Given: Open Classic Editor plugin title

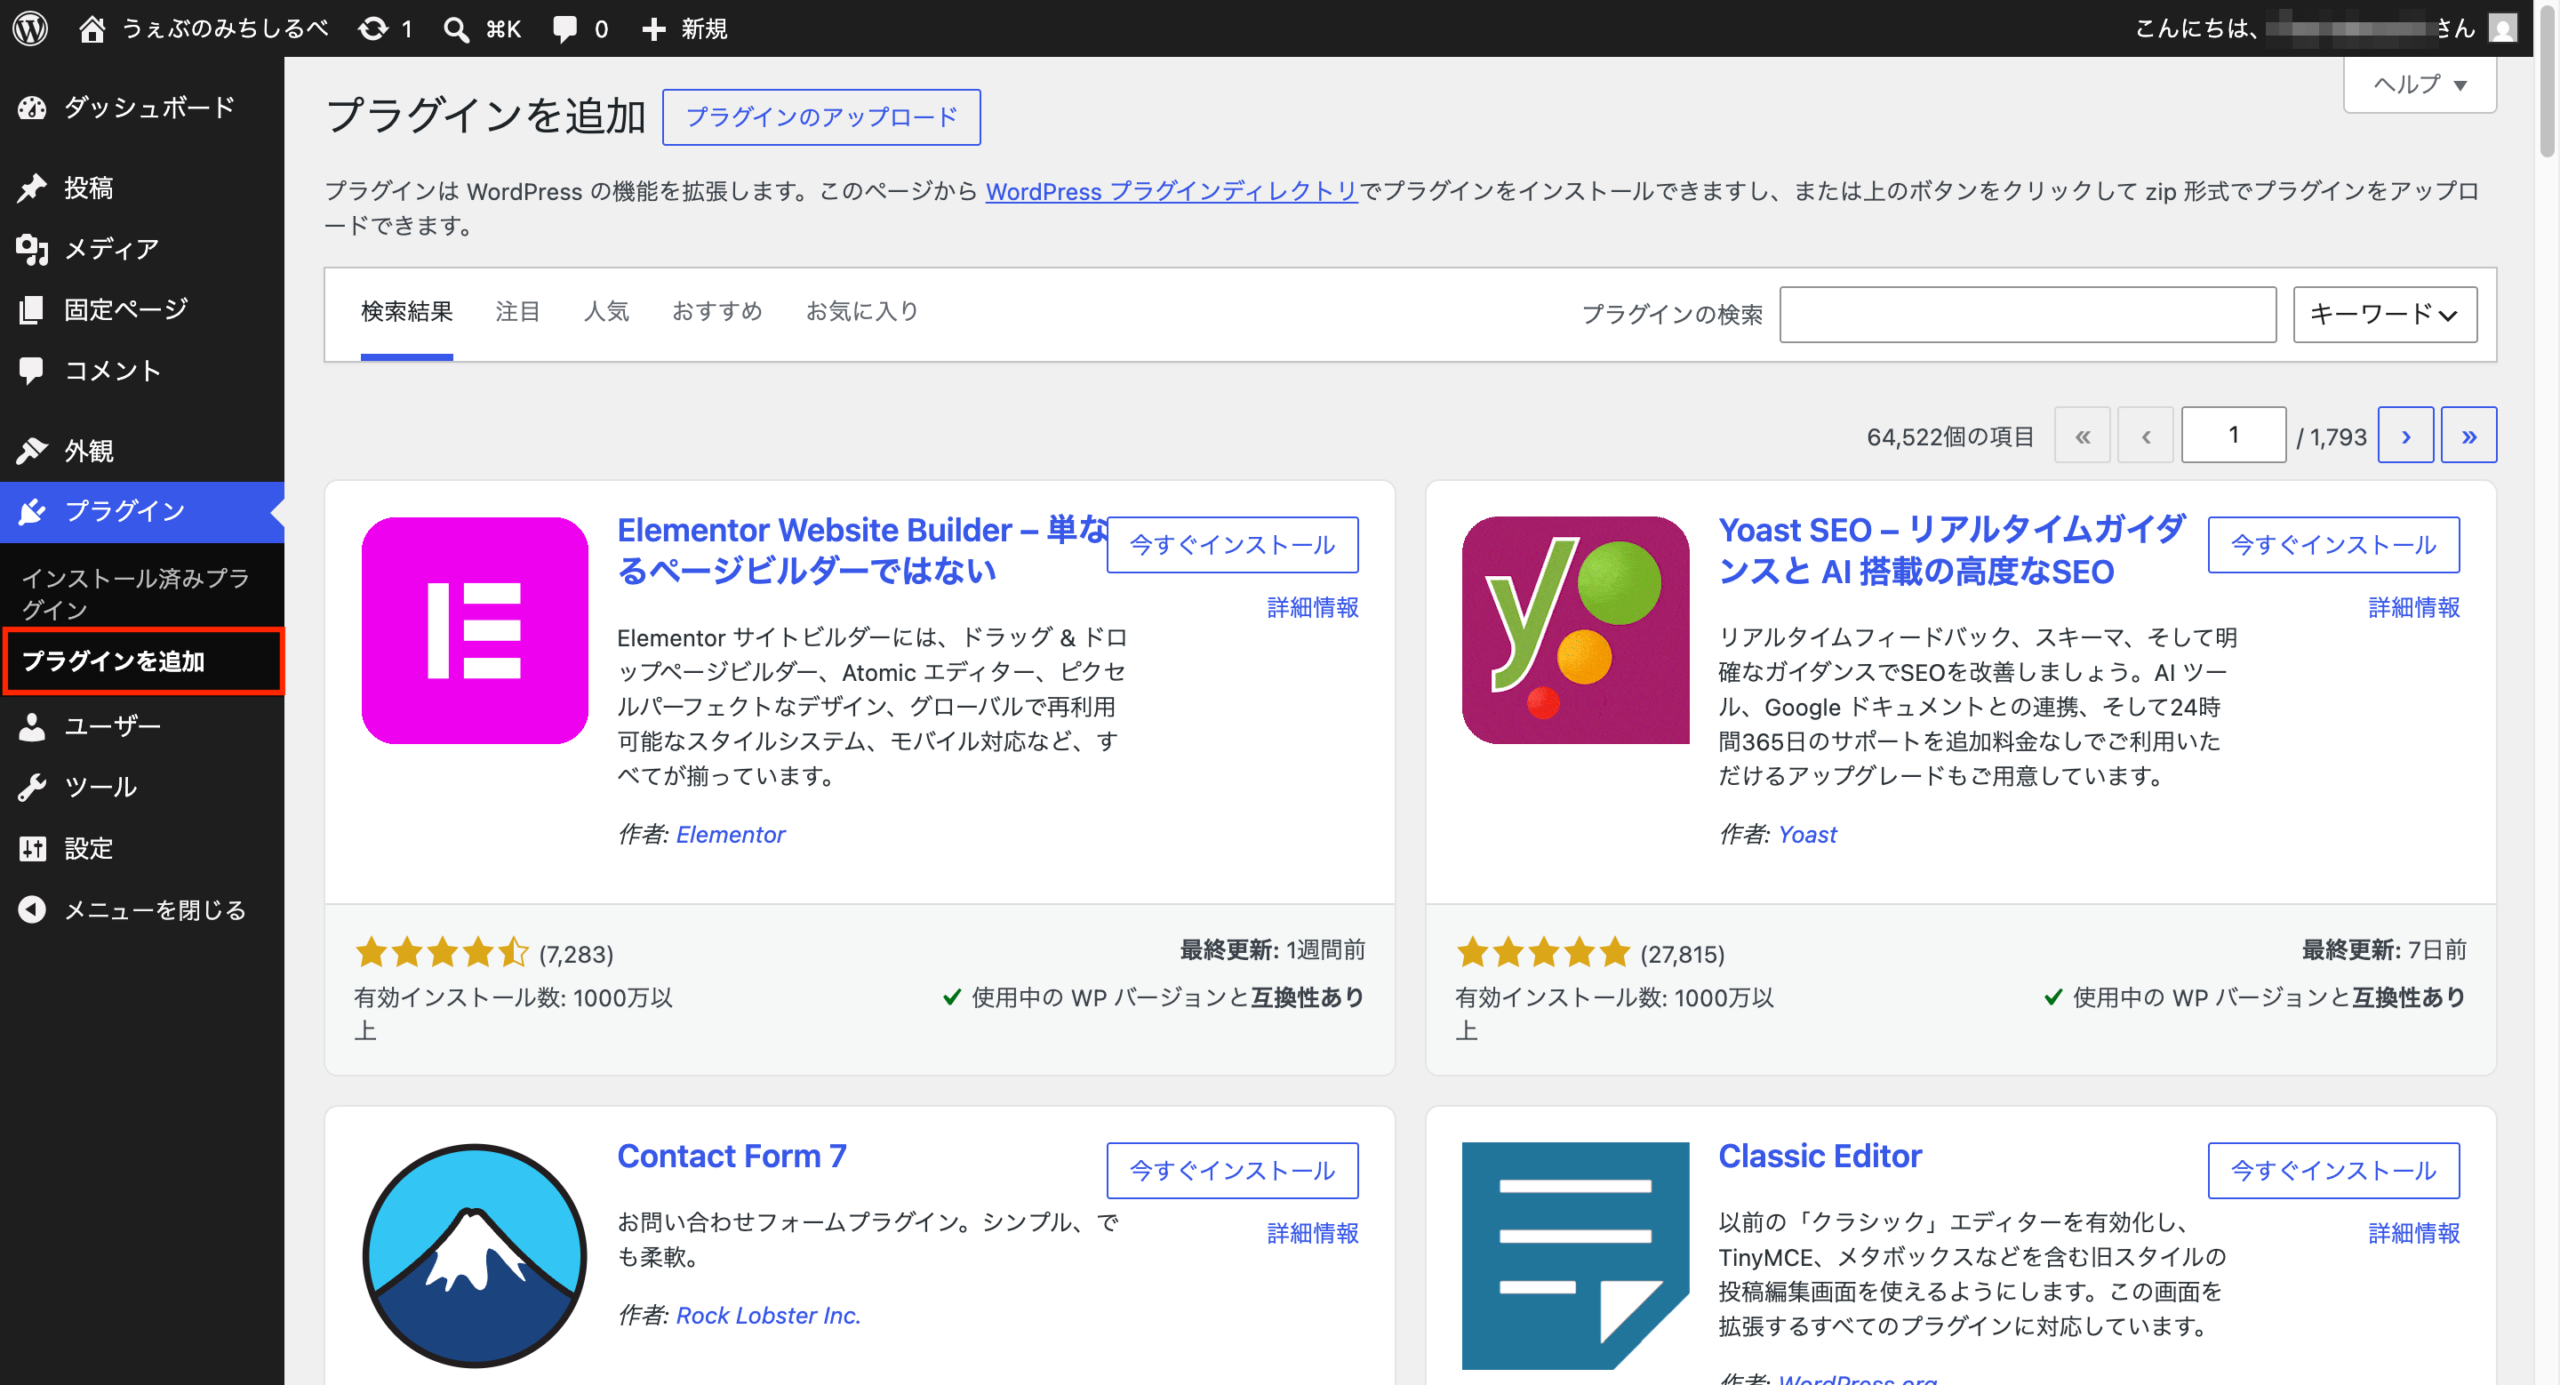Looking at the screenshot, I should [x=1820, y=1156].
